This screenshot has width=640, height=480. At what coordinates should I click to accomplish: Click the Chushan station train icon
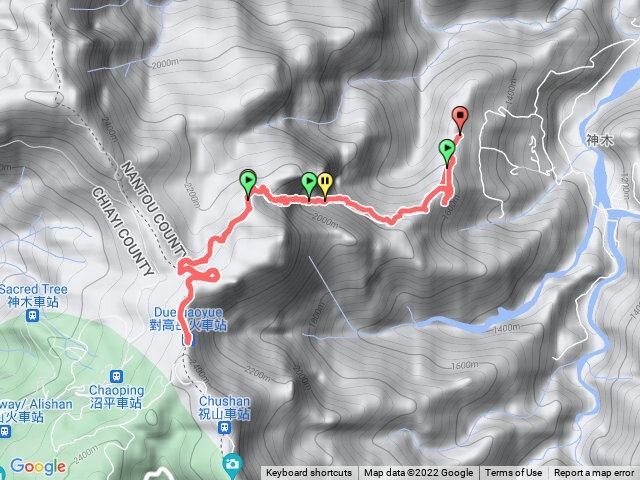224,428
